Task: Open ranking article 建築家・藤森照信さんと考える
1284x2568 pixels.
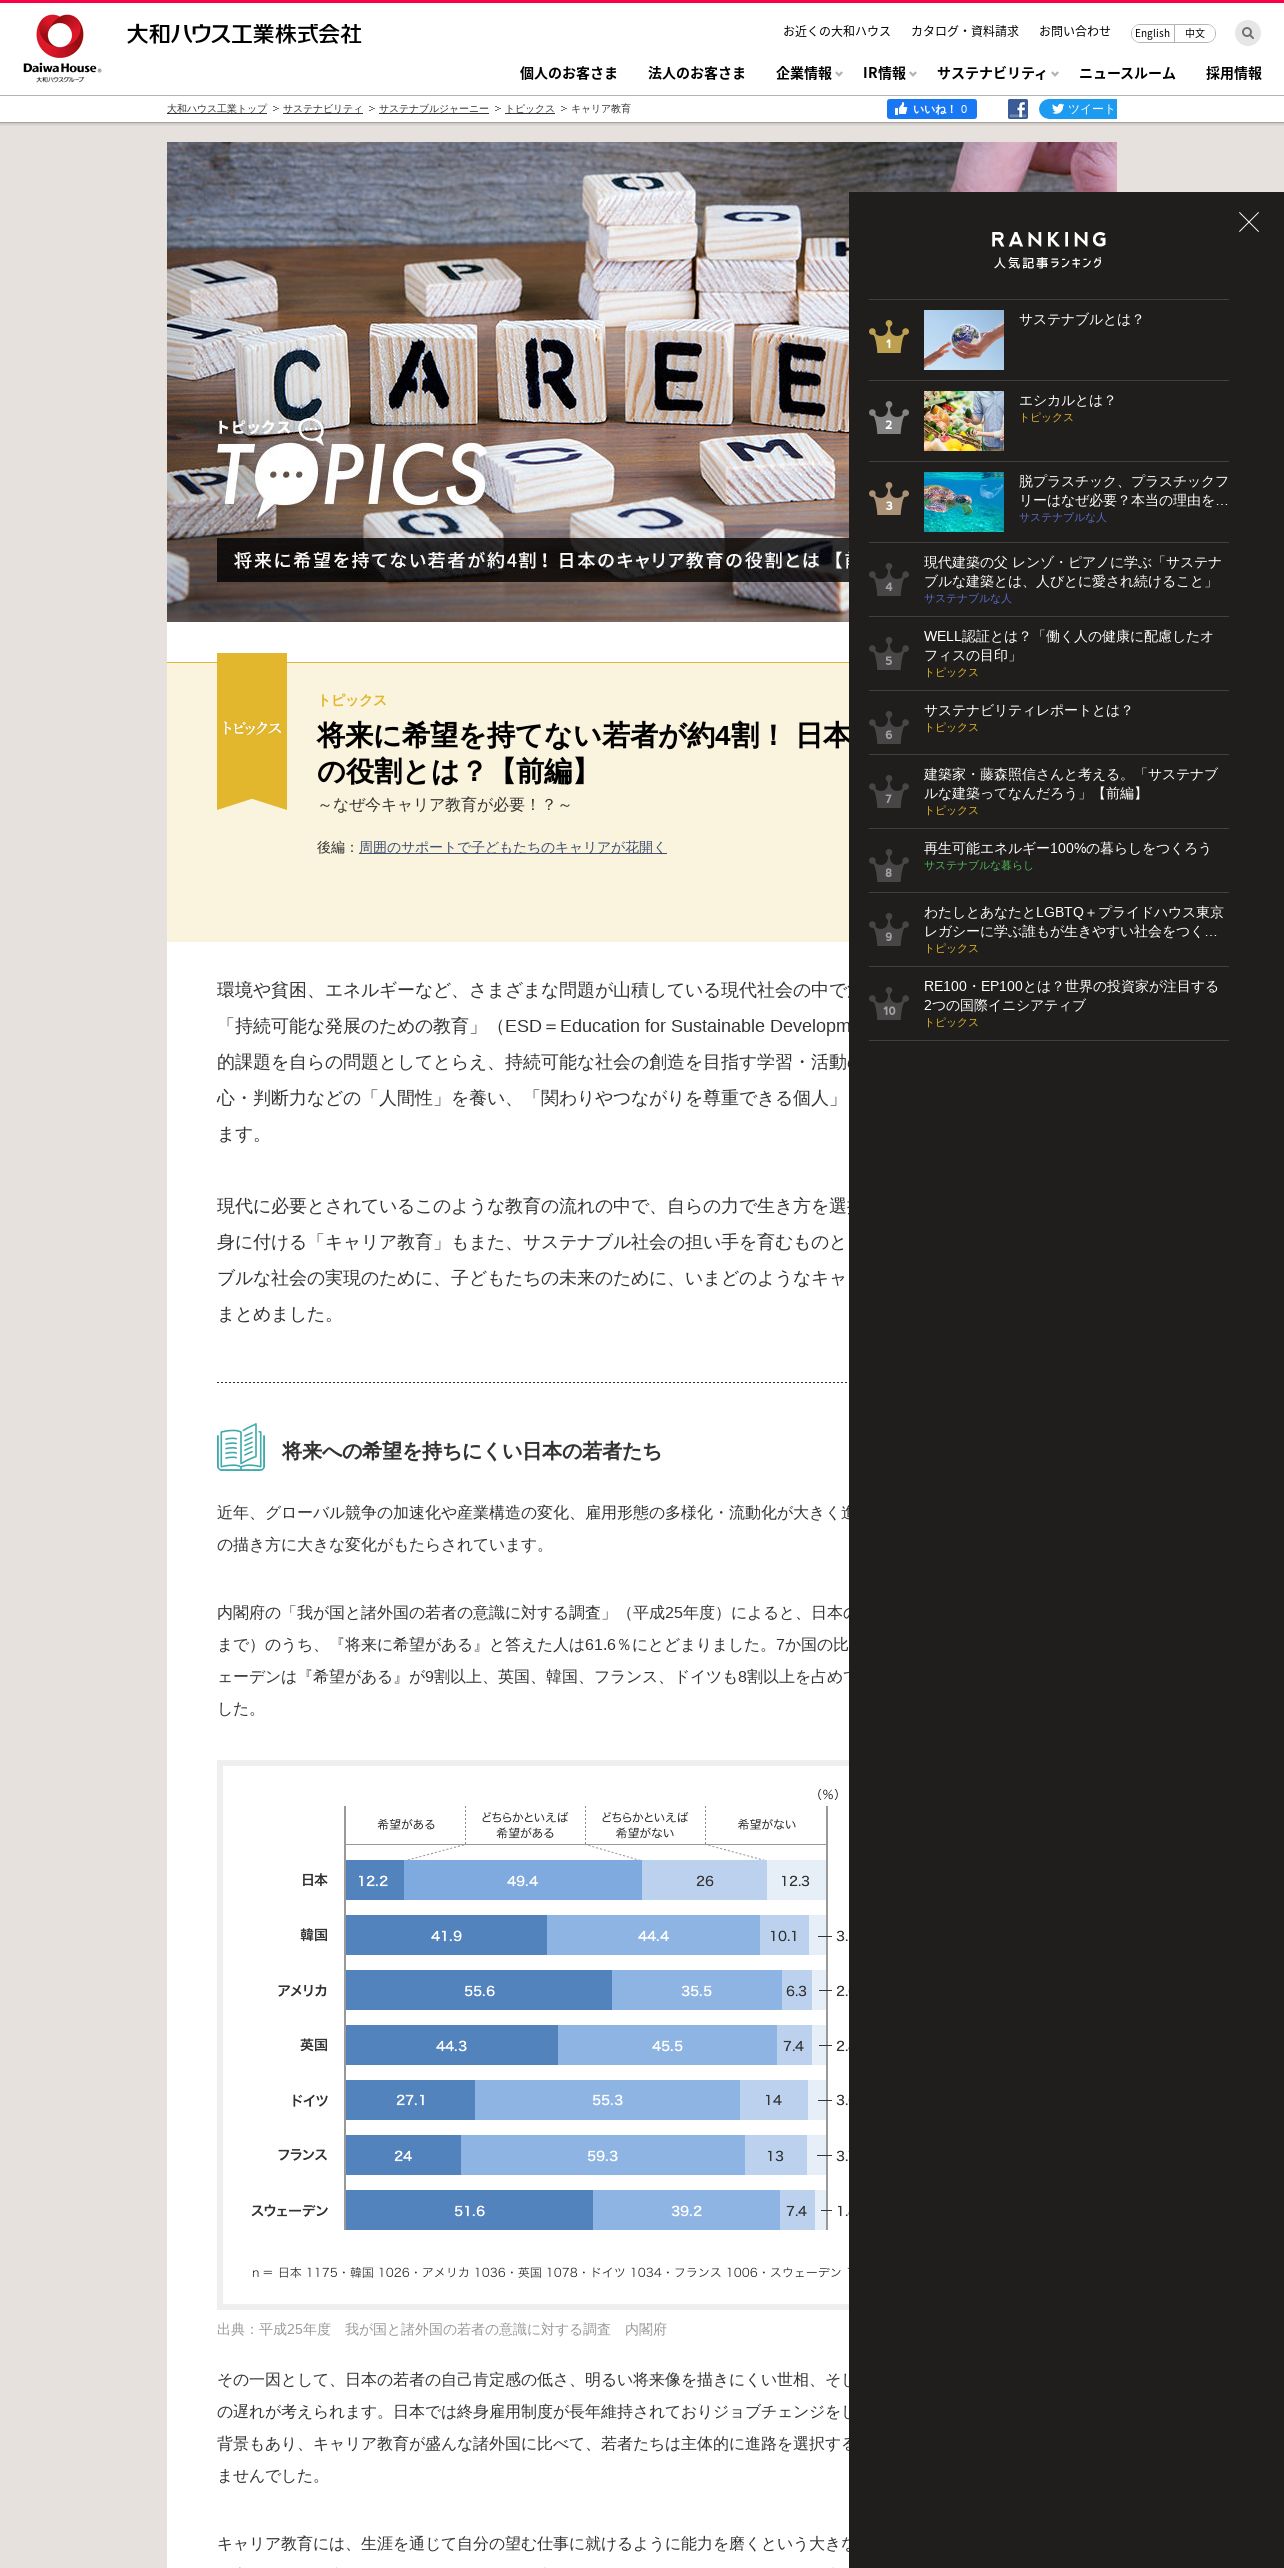Action: pos(1071,783)
